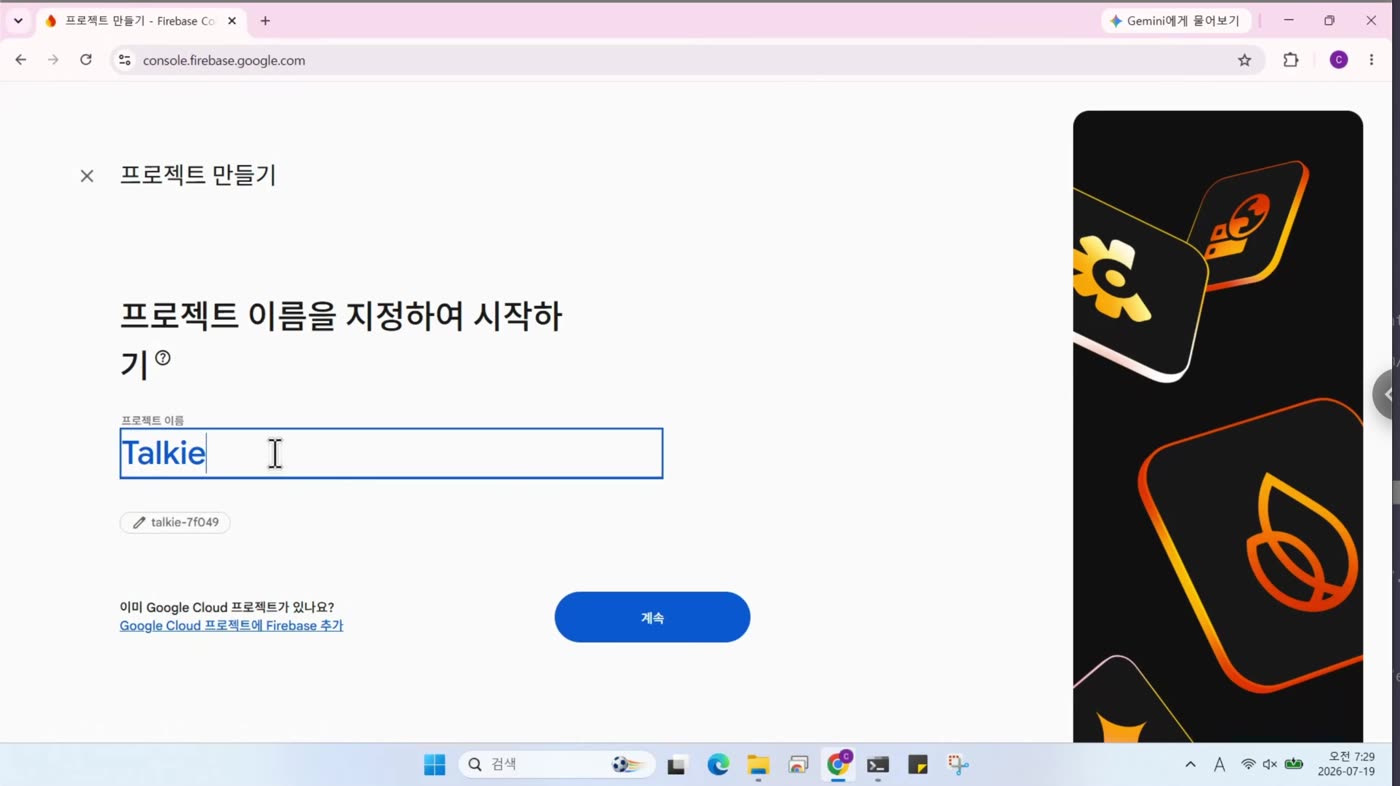Image resolution: width=1400 pixels, height=786 pixels.
Task: Open File Explorer from taskbar
Action: (x=758, y=765)
